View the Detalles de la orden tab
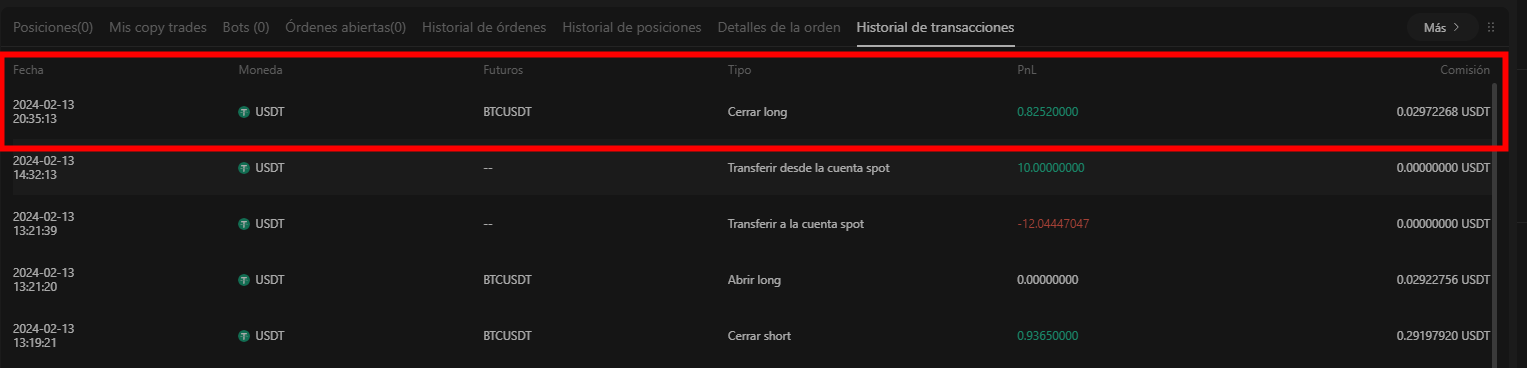The height and width of the screenshot is (368, 1527). click(x=779, y=27)
